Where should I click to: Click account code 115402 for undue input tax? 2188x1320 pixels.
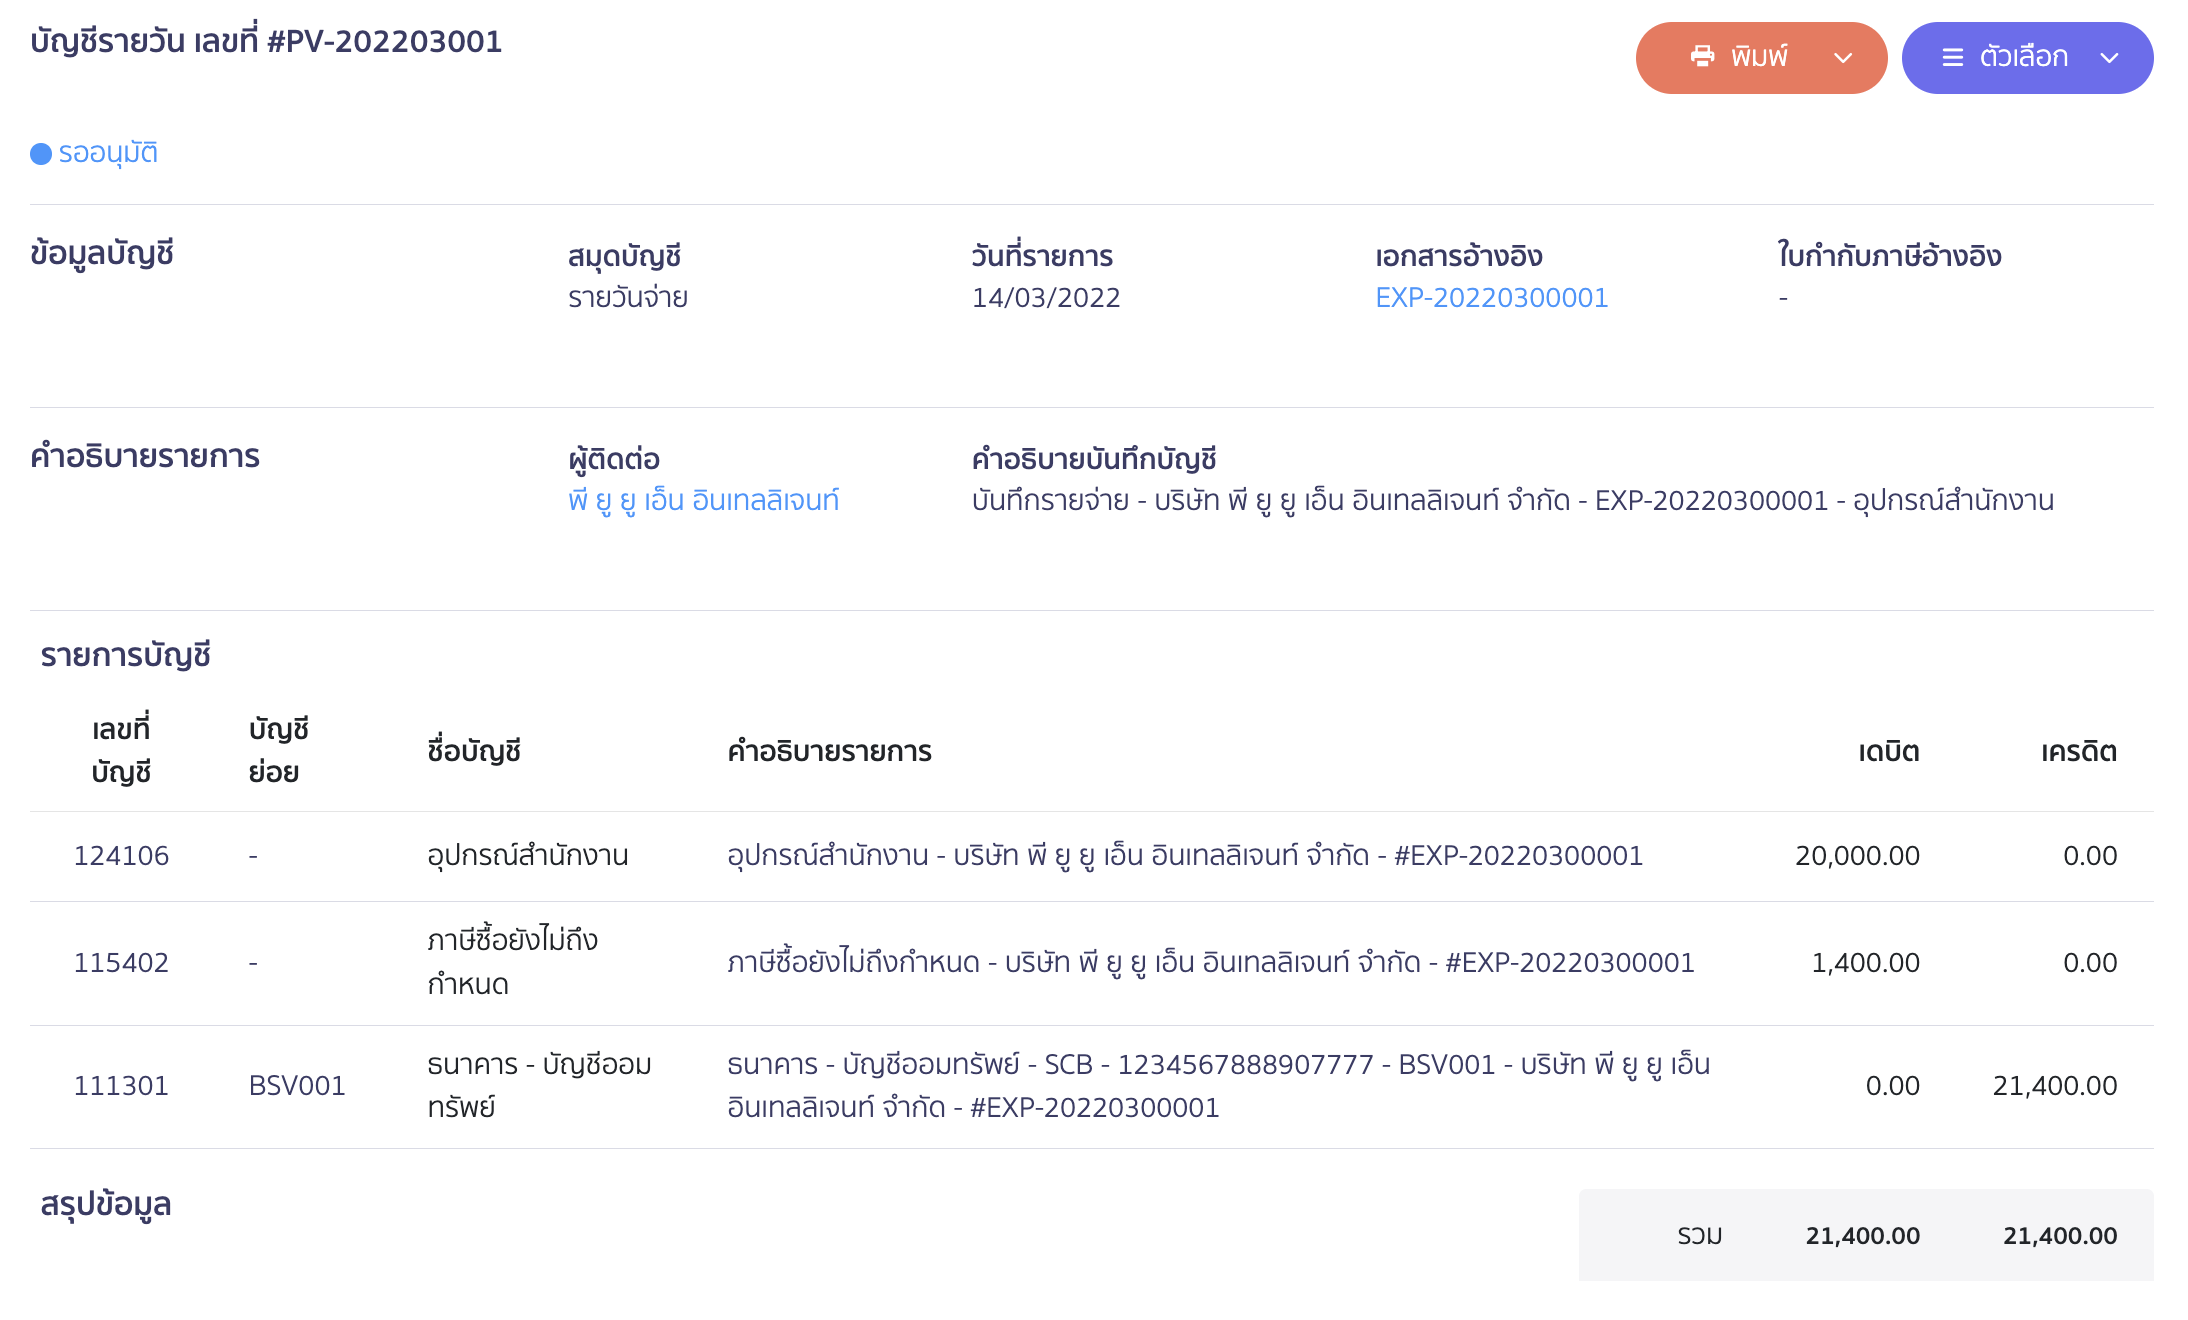122,962
